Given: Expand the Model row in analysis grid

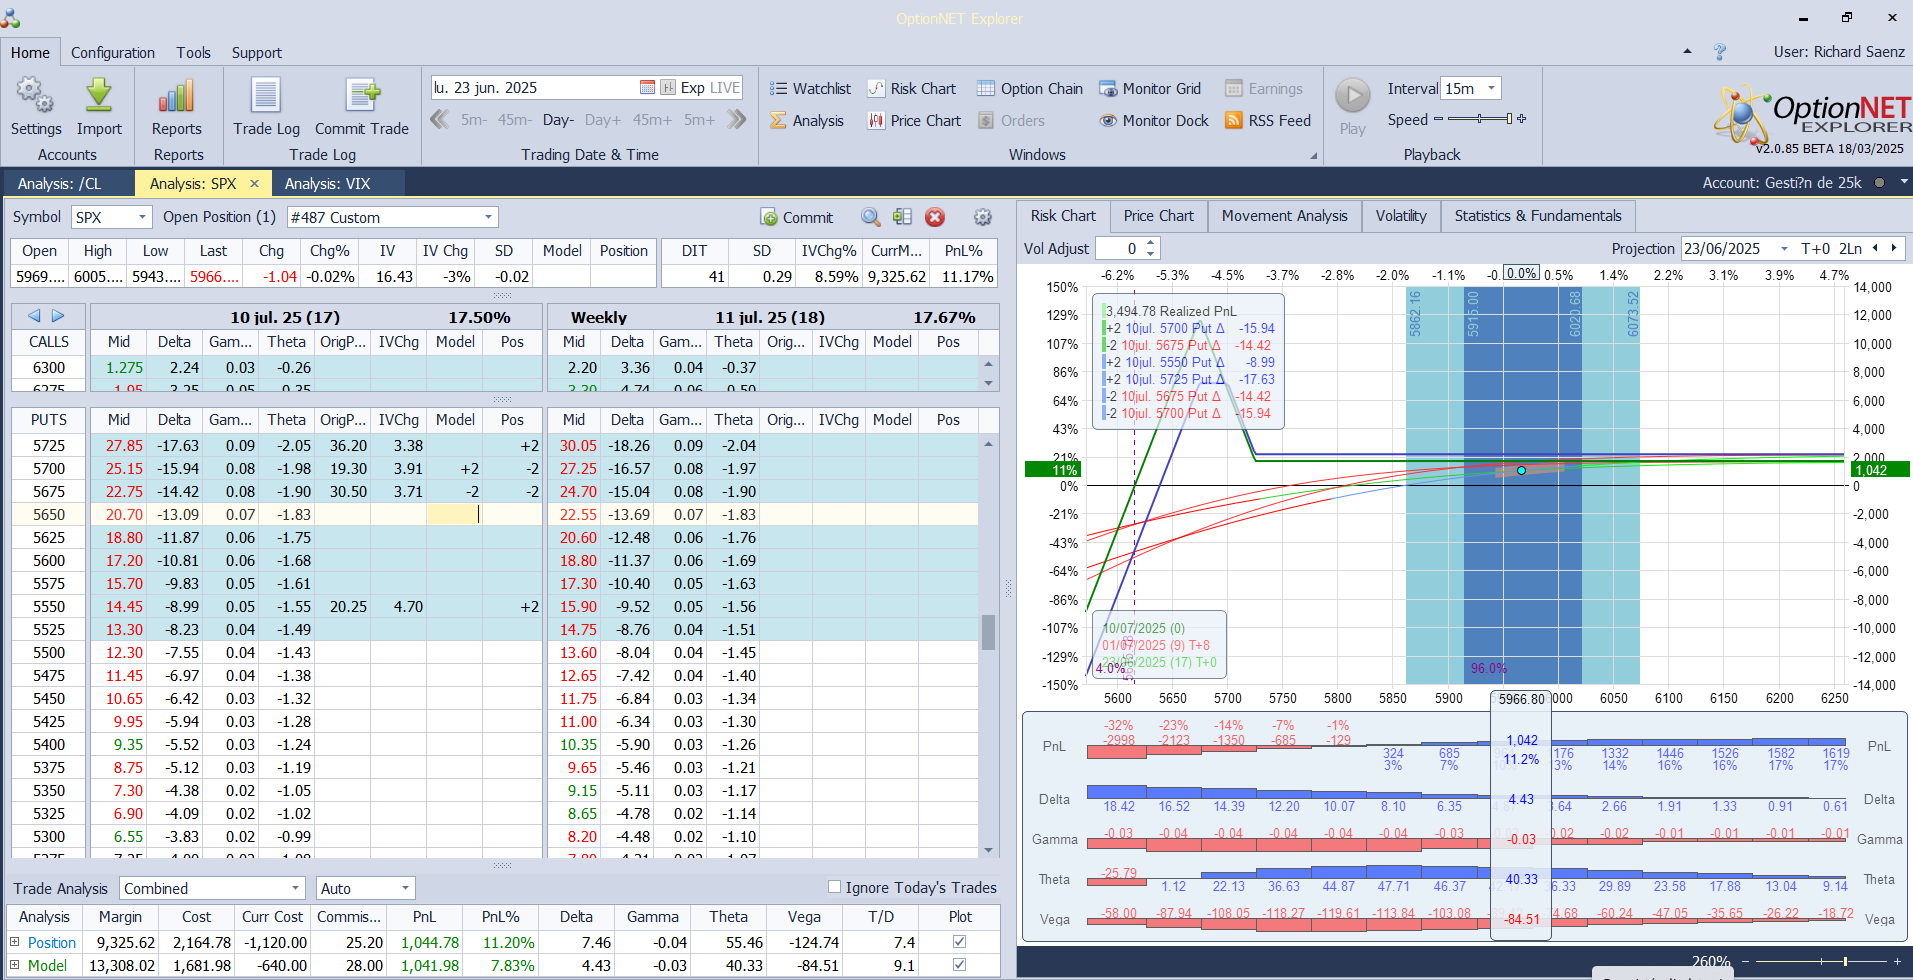Looking at the screenshot, I should point(15,965).
